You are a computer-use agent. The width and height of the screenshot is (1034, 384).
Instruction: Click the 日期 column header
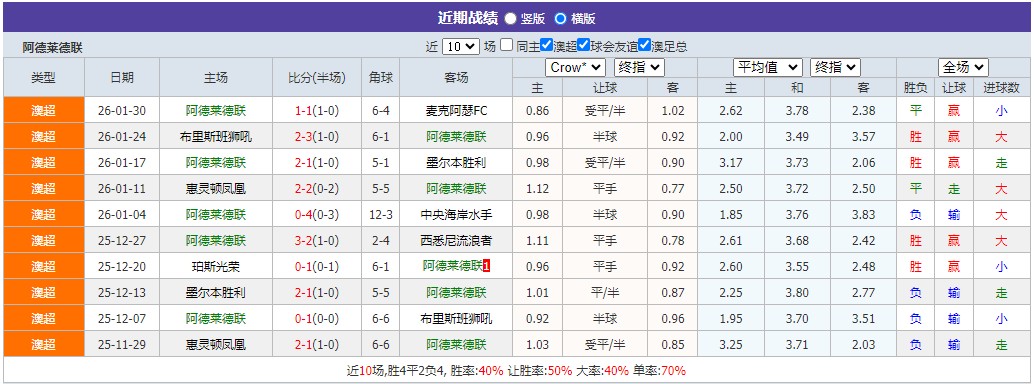[122, 77]
